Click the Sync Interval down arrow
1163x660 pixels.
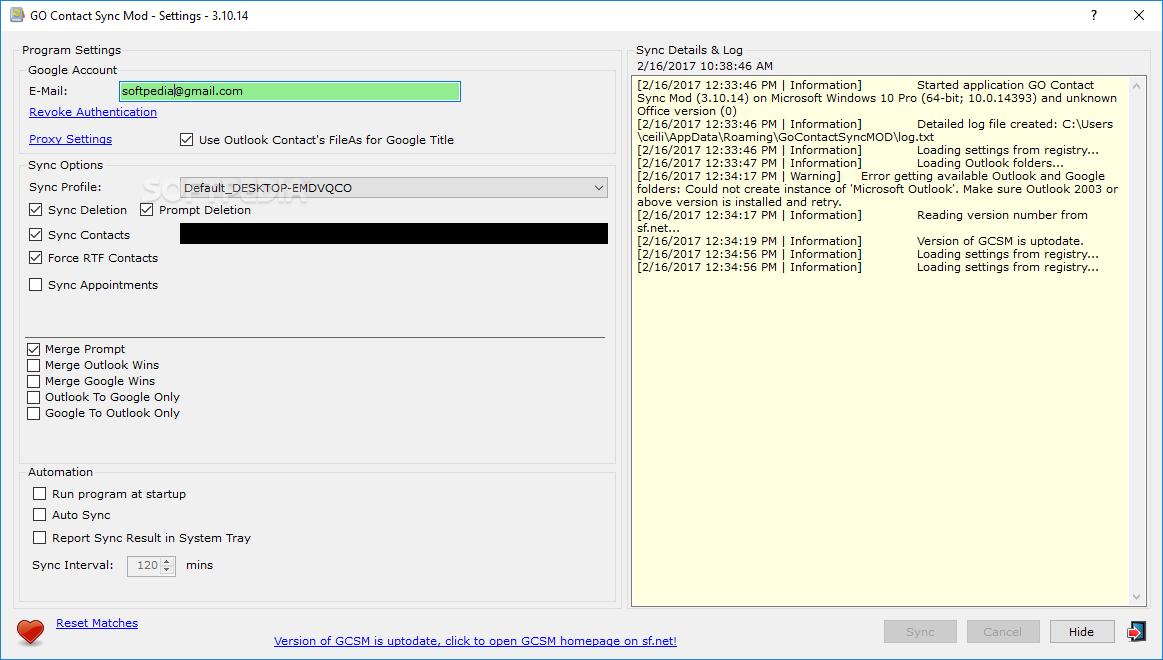click(167, 570)
